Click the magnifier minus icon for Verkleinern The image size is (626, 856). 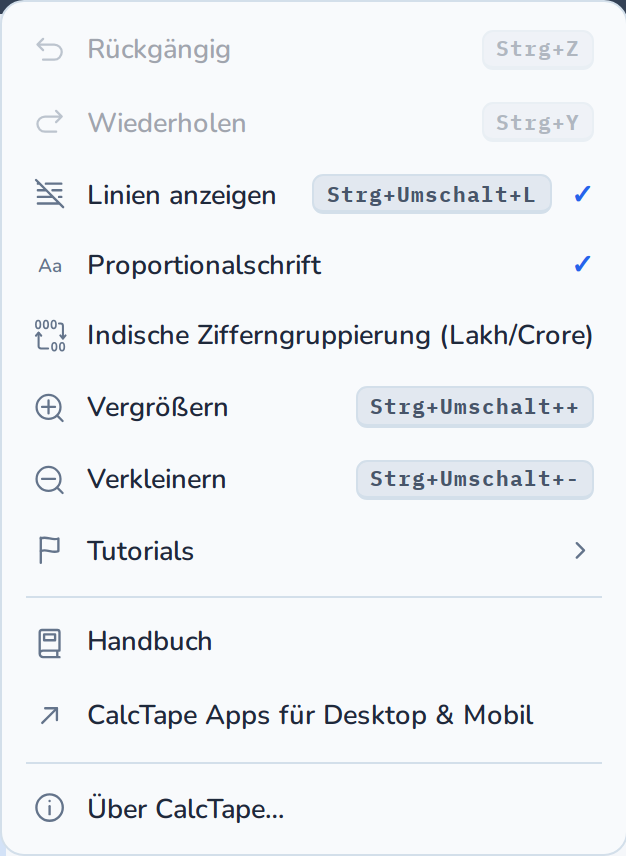[50, 480]
